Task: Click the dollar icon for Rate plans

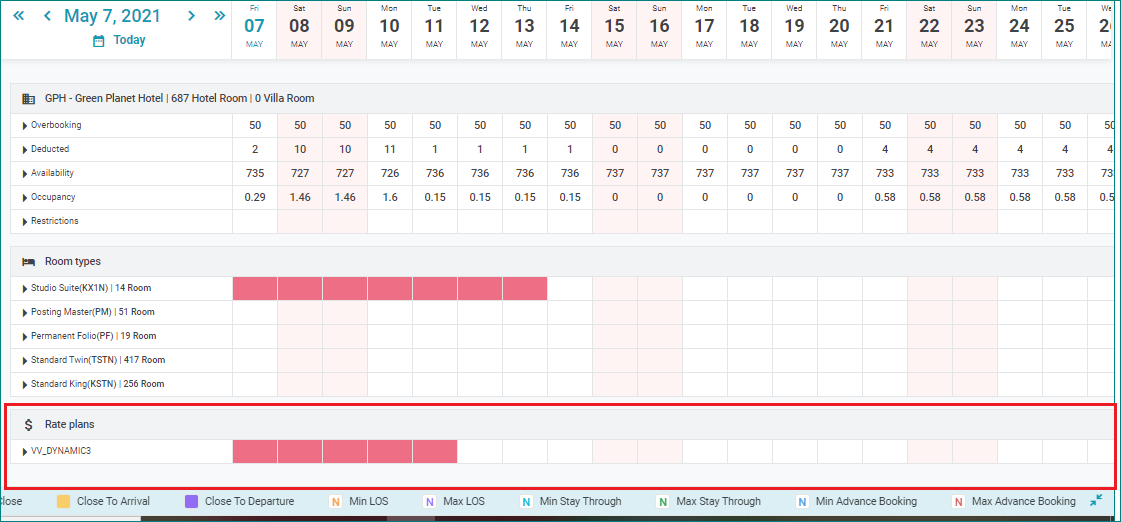Action: point(29,425)
